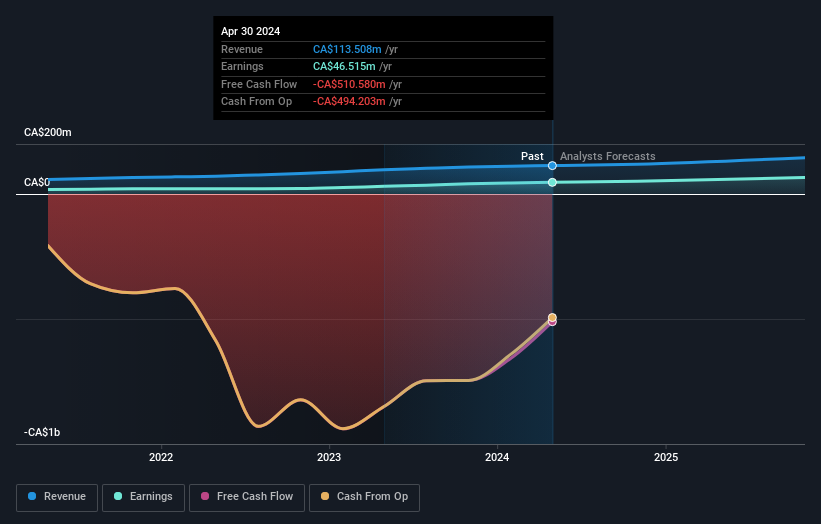
Task: Toggle the Free Cash Flow legend button
Action: pos(247,497)
